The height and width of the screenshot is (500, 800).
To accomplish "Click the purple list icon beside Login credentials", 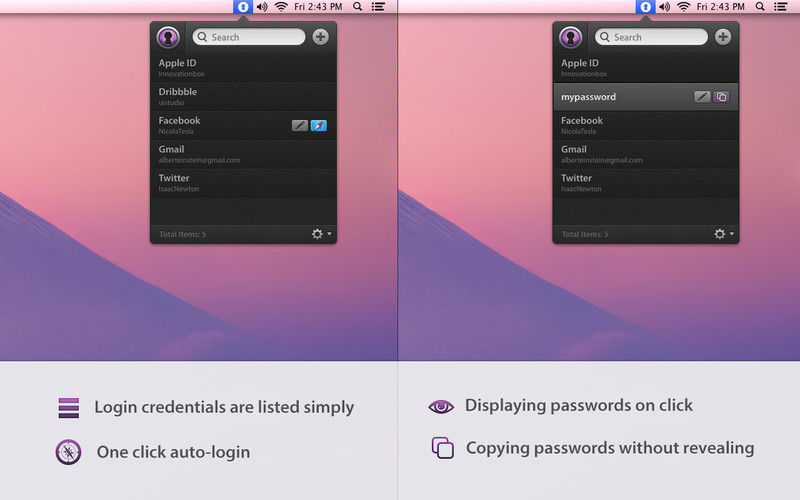I will [x=69, y=408].
